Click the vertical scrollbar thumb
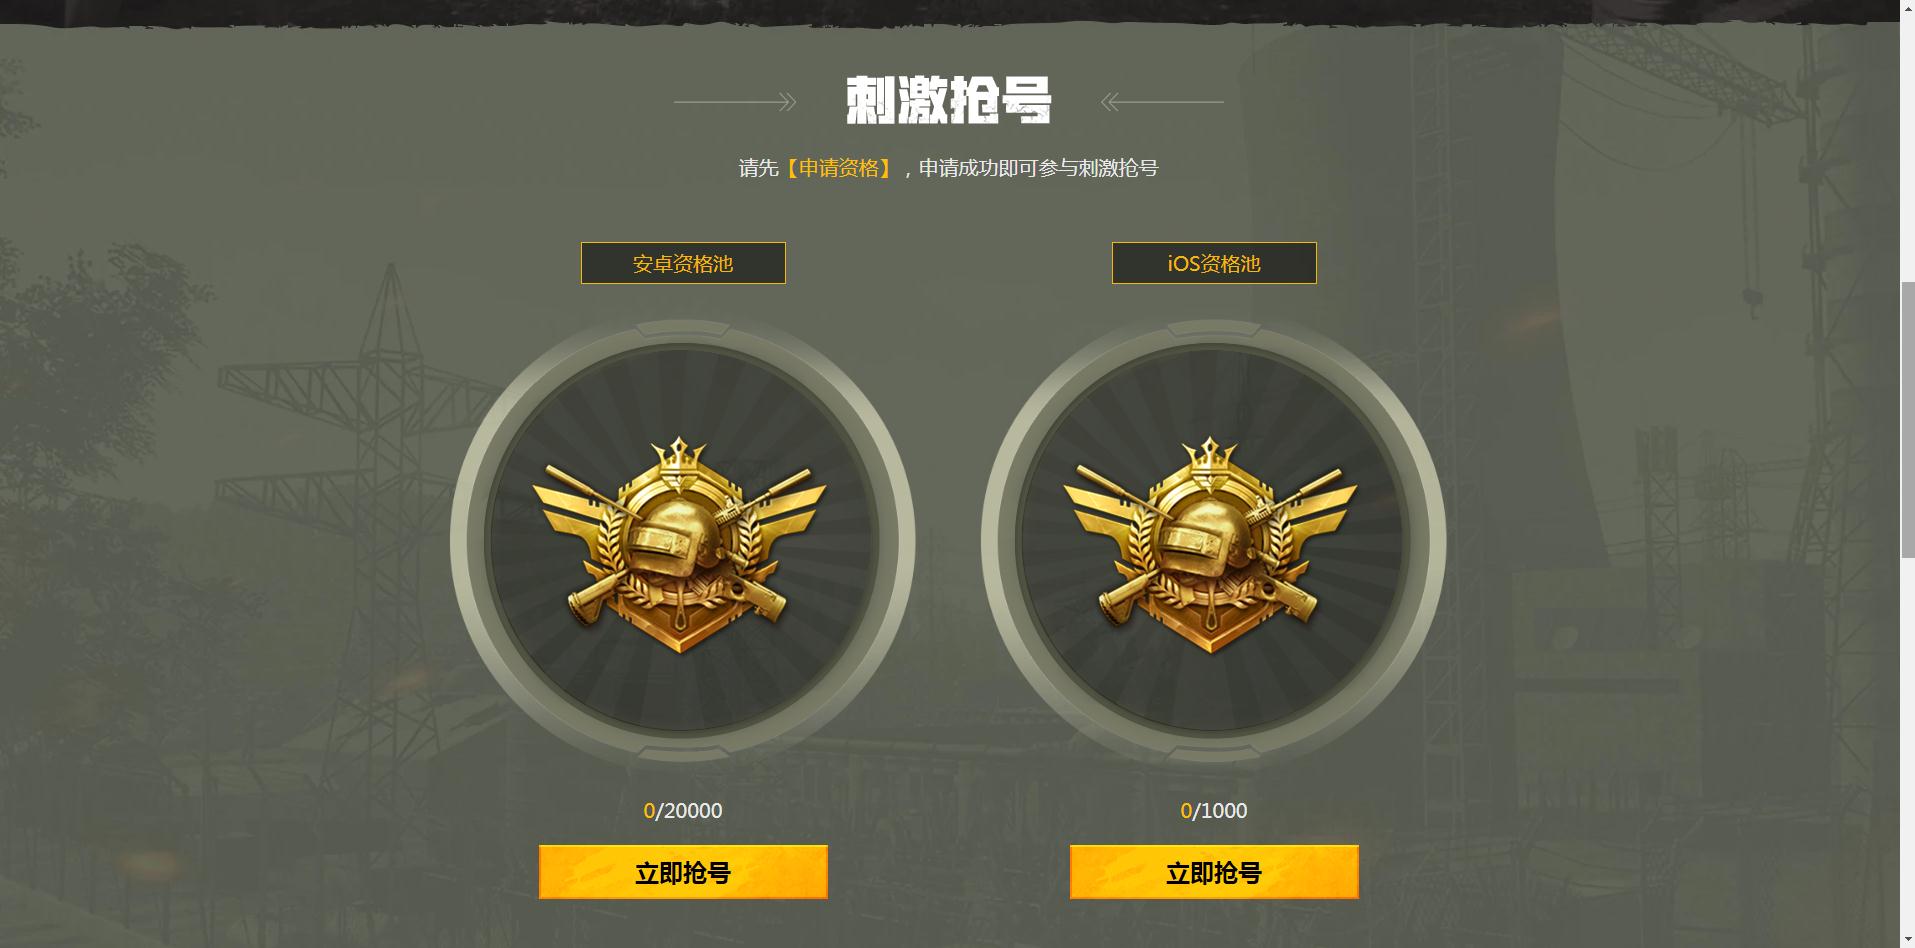Screen dimensions: 1915x948 click(x=1907, y=420)
